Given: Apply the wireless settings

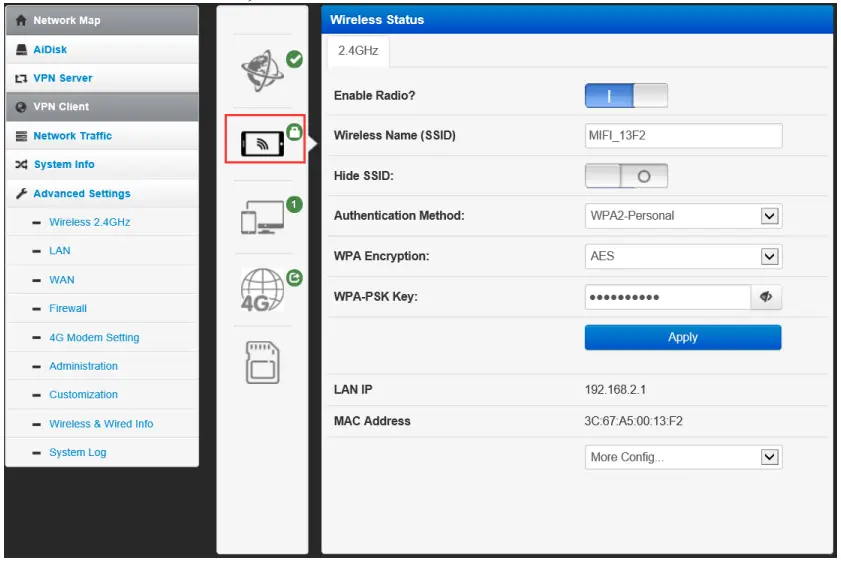Looking at the screenshot, I should pos(683,337).
